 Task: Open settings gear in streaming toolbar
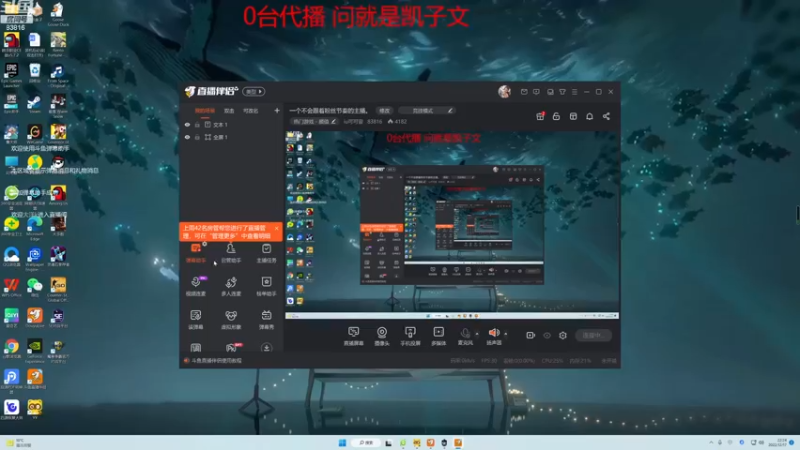click(563, 335)
